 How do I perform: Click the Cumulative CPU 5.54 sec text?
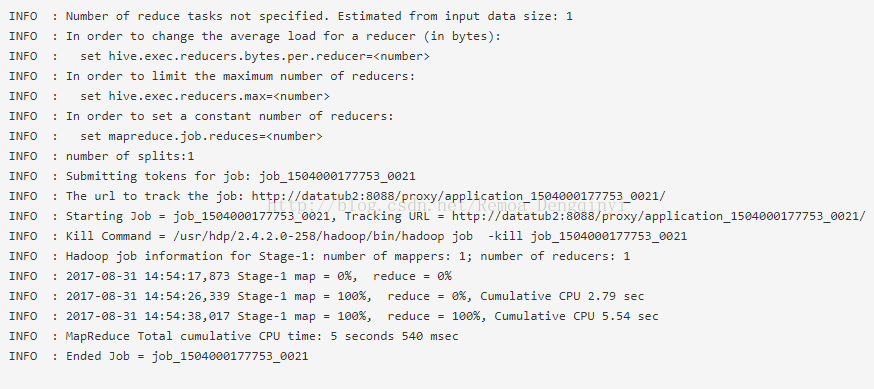coord(576,317)
